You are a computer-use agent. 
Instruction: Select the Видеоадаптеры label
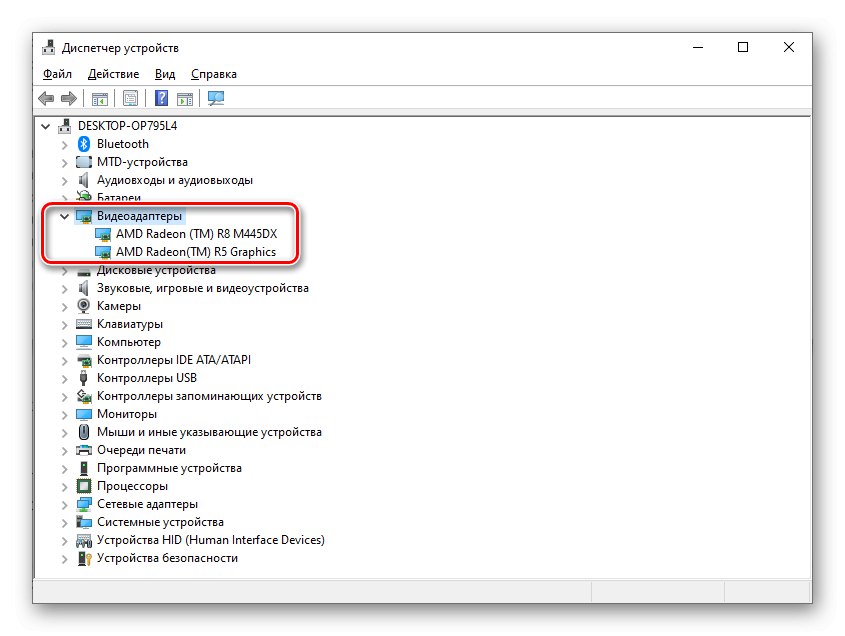tap(139, 216)
